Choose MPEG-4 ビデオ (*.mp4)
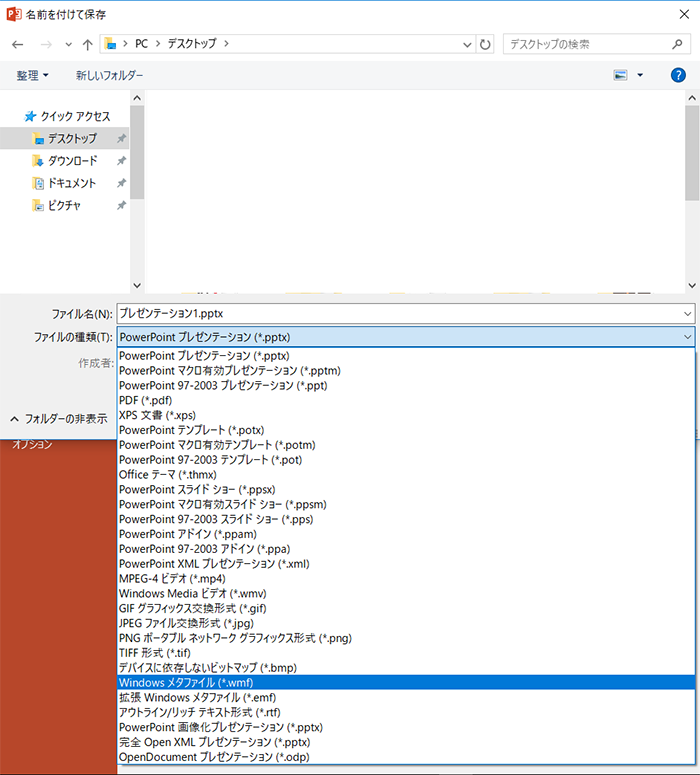 tap(406, 578)
